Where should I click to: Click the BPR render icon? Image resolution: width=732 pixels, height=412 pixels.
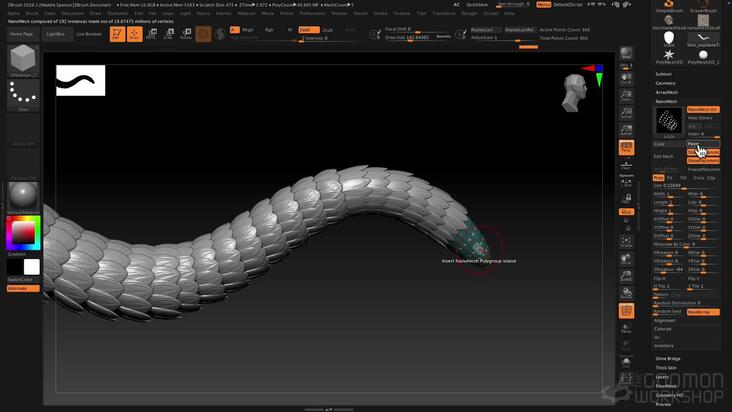626,53
